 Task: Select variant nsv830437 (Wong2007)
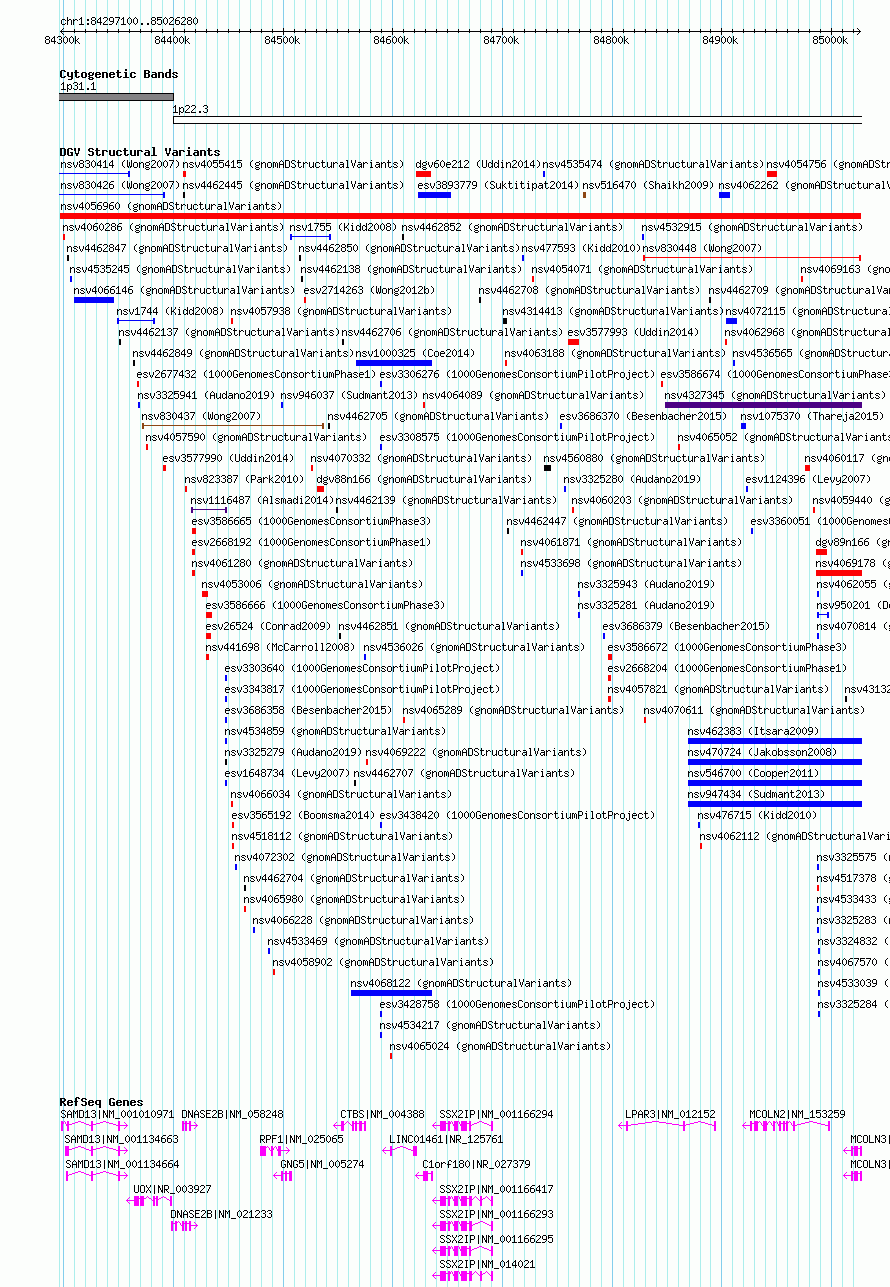tap(201, 416)
